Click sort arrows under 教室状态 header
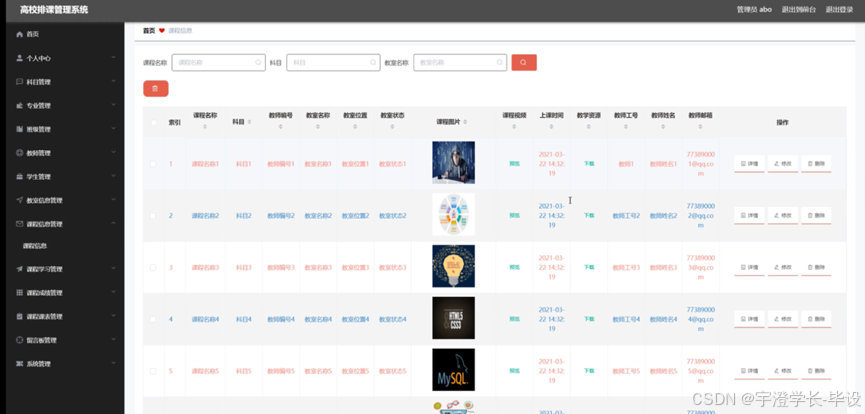This screenshot has height=414, width=865. (393, 127)
